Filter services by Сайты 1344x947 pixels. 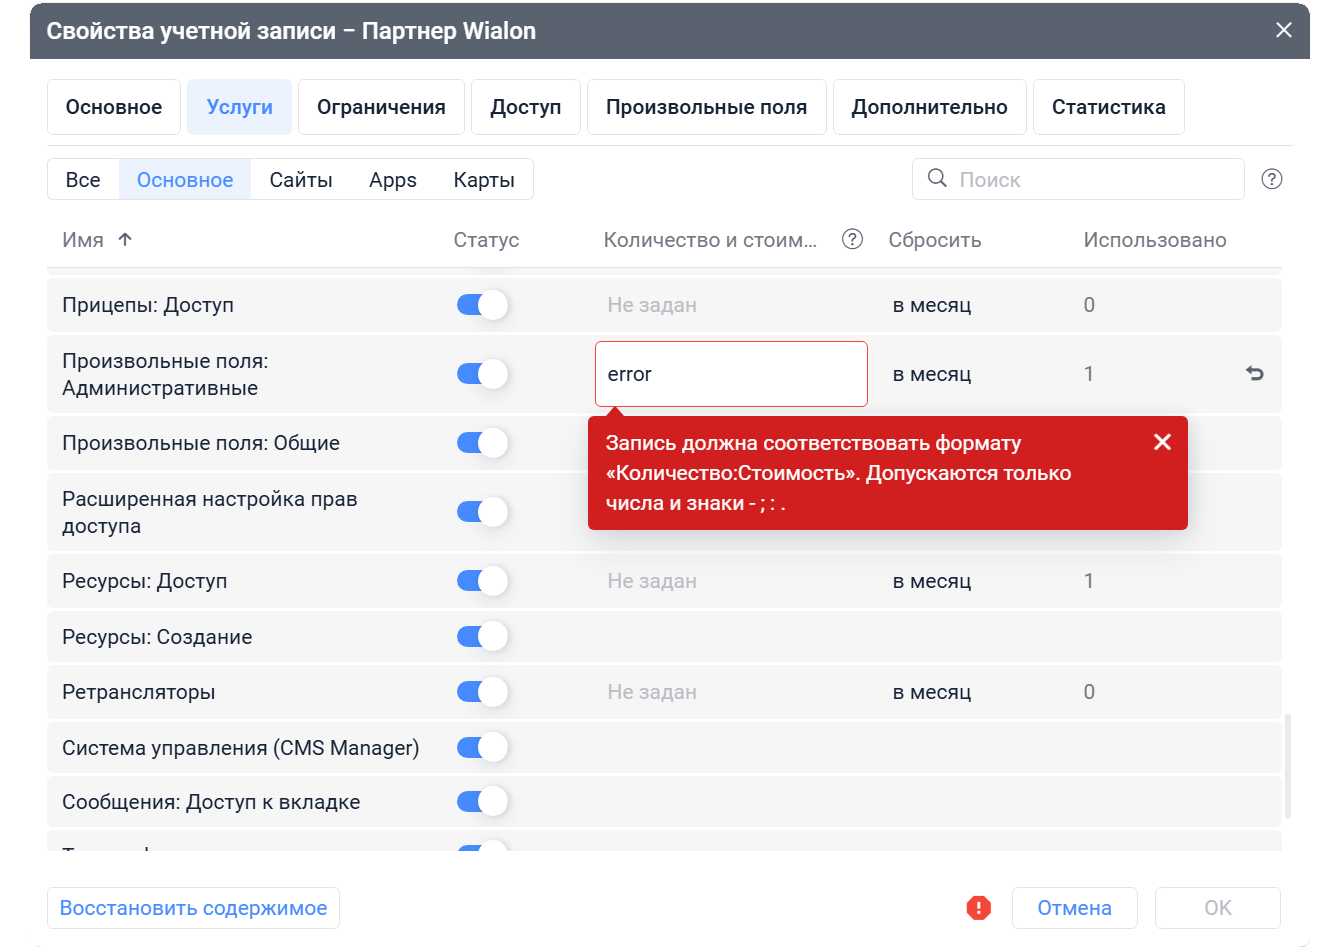tap(301, 180)
